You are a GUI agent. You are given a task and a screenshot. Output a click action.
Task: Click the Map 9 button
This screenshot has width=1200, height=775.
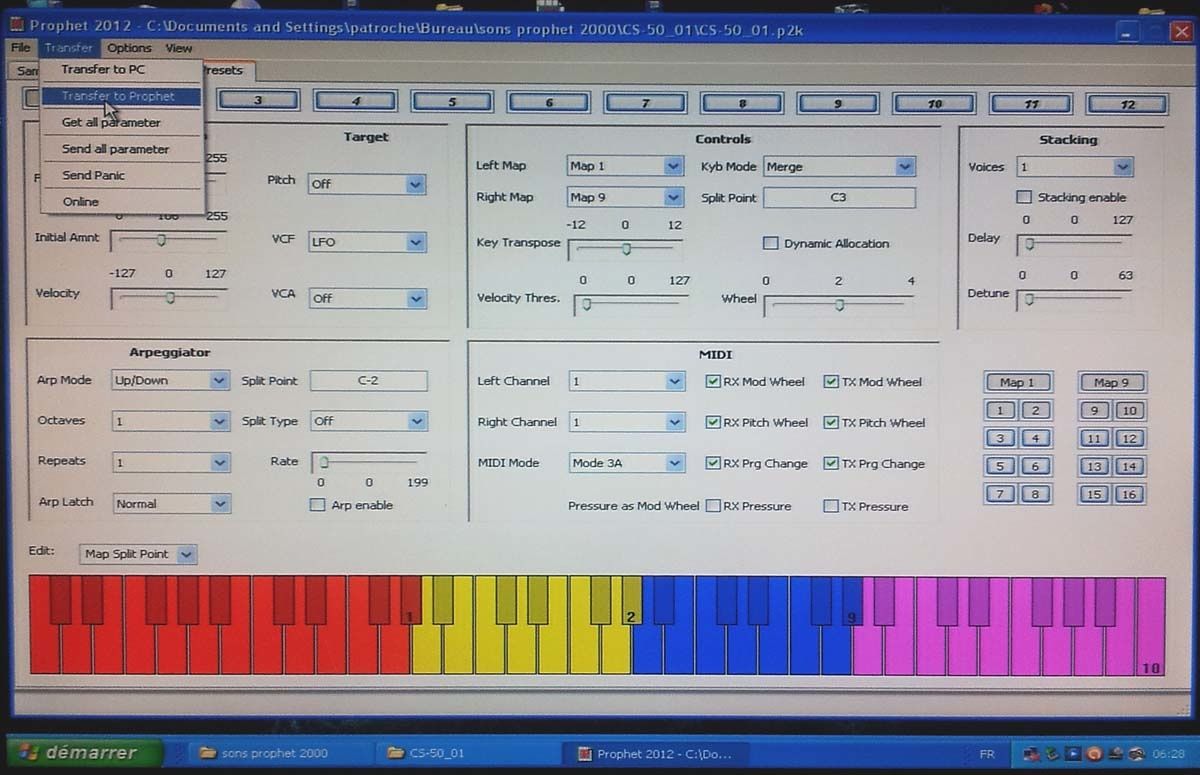pos(1111,382)
